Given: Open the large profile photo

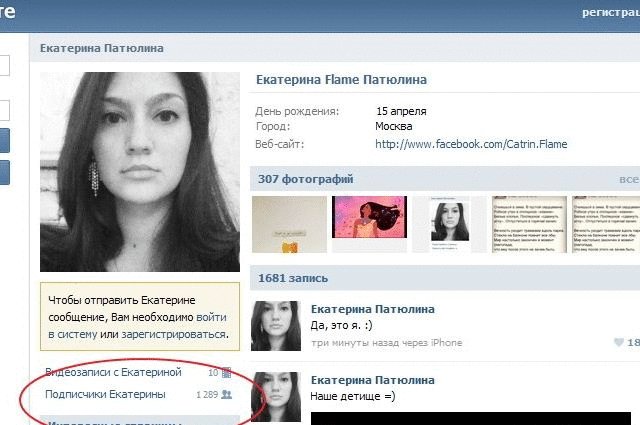Looking at the screenshot, I should click(140, 172).
